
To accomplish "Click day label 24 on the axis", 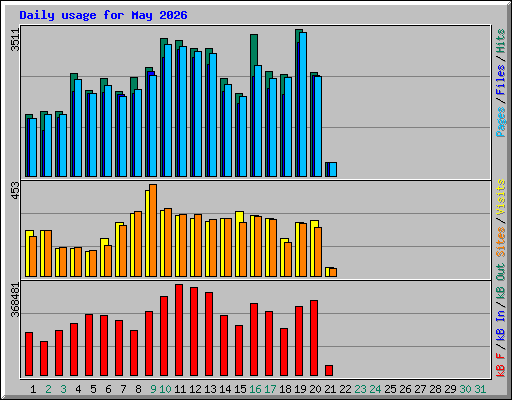I will [375, 389].
